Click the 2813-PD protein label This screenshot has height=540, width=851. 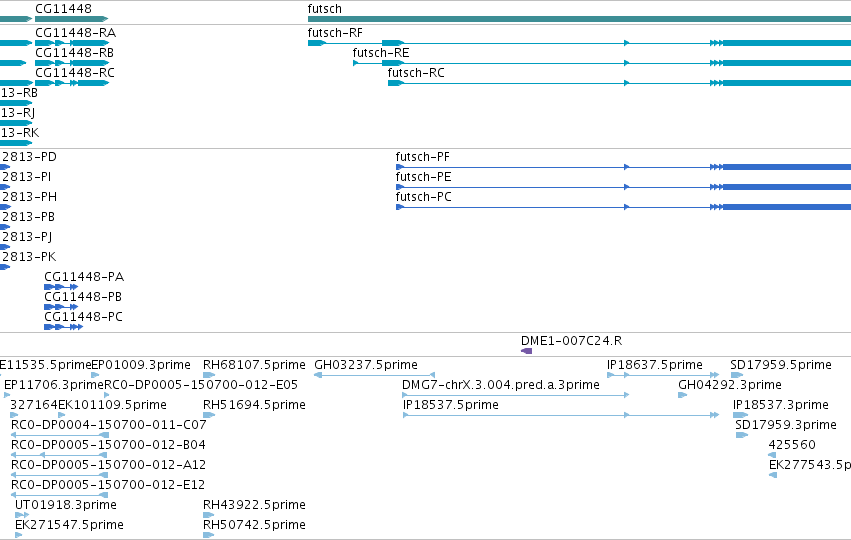click(29, 157)
